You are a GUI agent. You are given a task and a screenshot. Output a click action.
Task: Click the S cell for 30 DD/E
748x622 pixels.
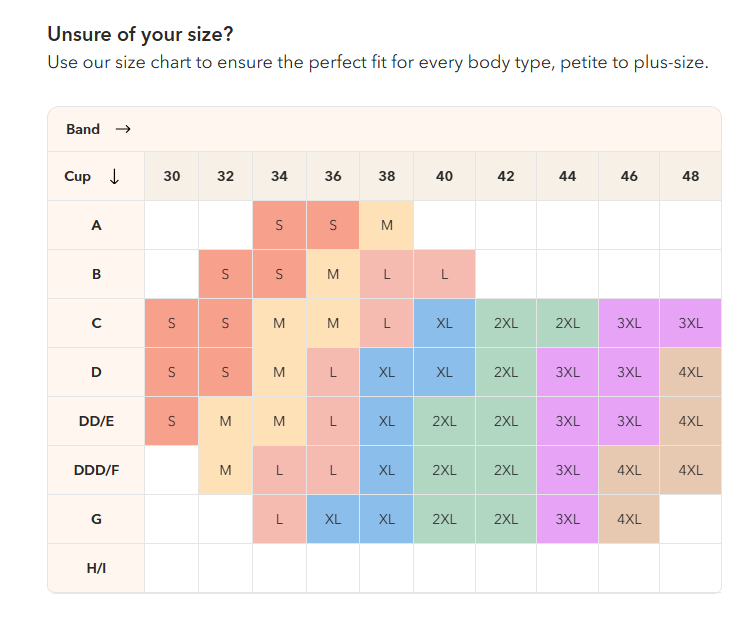pyautogui.click(x=172, y=421)
